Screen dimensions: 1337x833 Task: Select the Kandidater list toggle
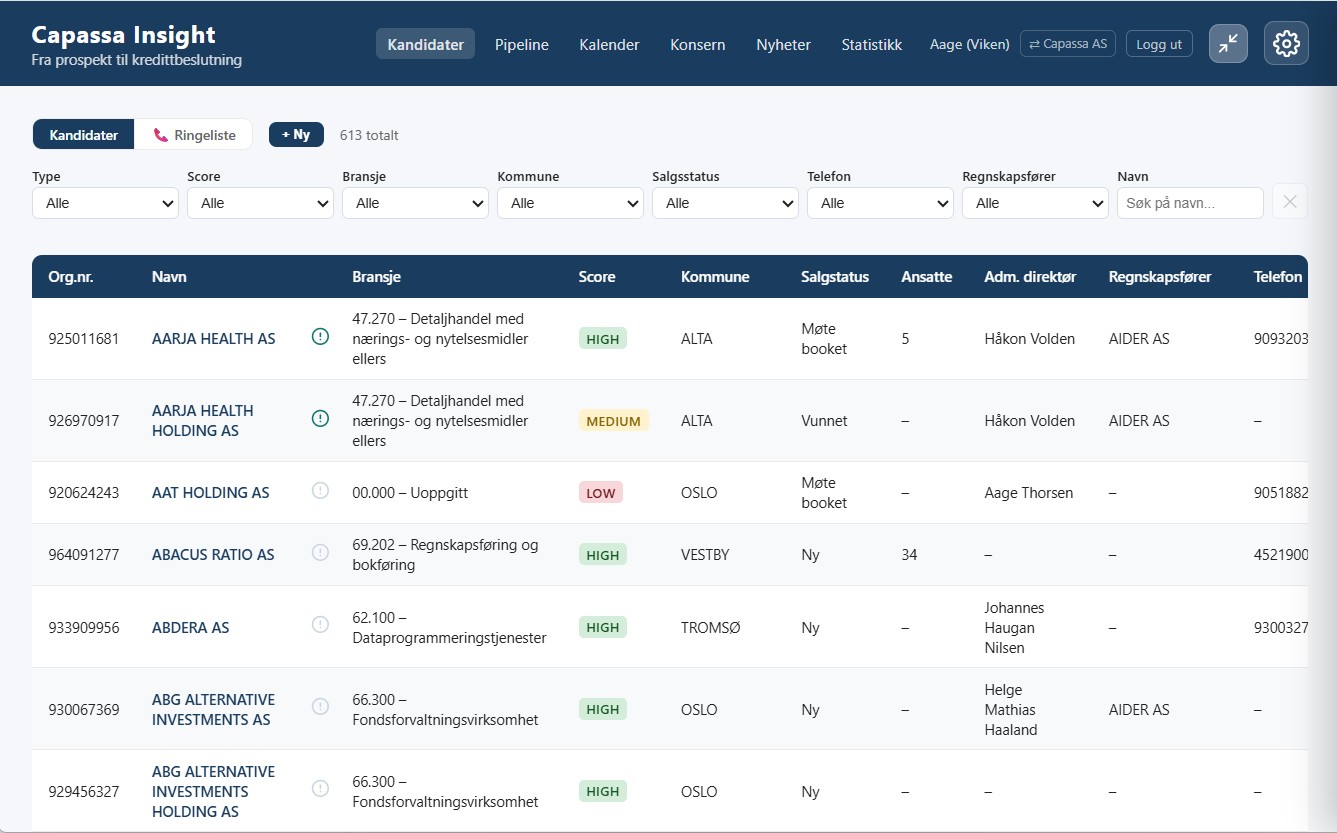click(84, 135)
